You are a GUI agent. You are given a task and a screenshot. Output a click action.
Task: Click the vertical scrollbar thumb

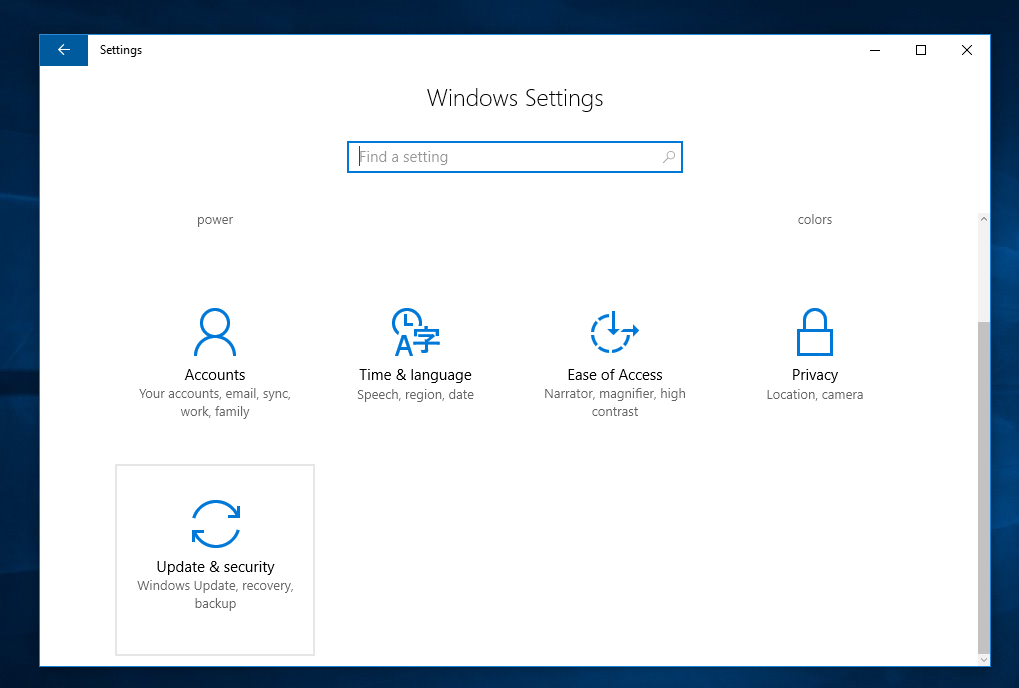point(984,487)
